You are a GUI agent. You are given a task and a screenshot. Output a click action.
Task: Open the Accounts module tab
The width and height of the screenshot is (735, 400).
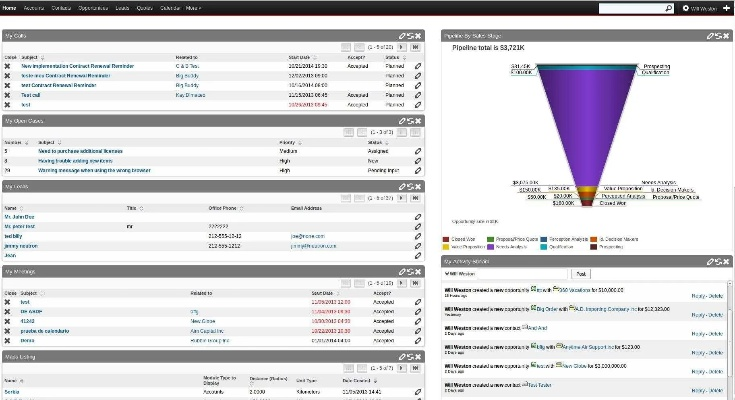[x=35, y=8]
